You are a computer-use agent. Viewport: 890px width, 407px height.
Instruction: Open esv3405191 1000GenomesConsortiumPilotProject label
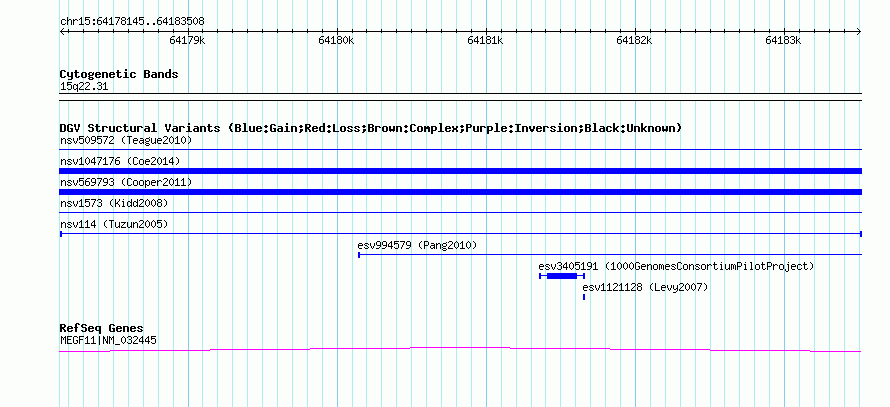pos(676,266)
